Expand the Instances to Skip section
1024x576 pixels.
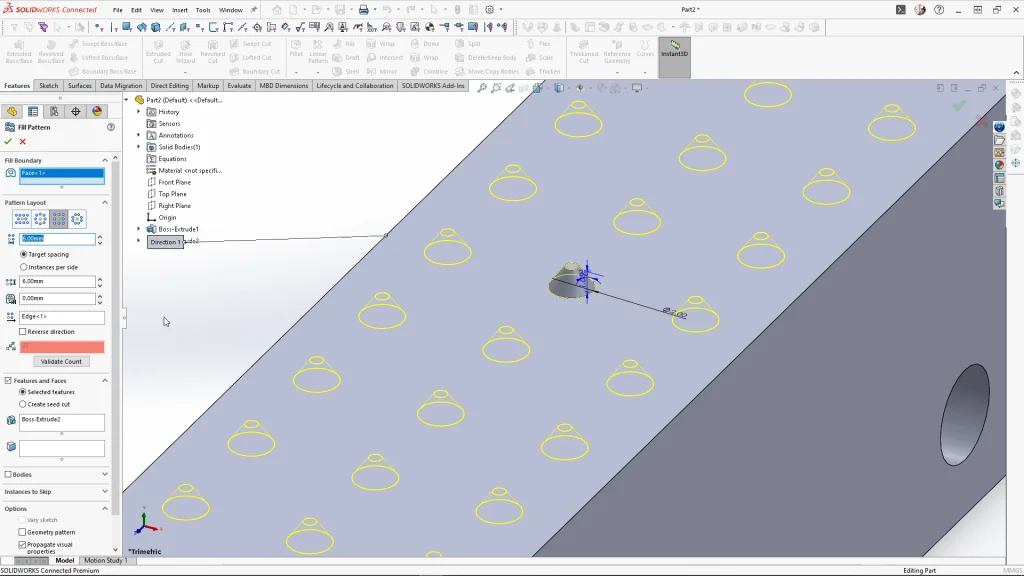(105, 492)
